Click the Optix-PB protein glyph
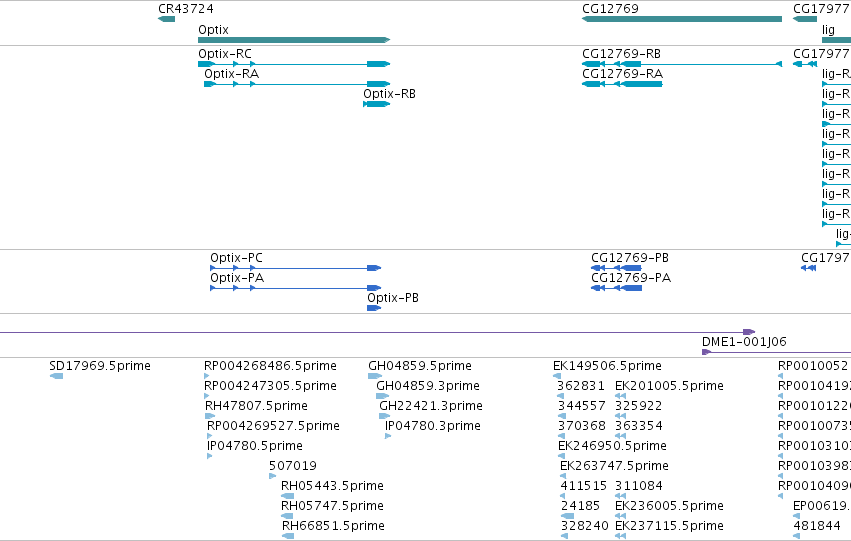851x541 pixels. 374,308
